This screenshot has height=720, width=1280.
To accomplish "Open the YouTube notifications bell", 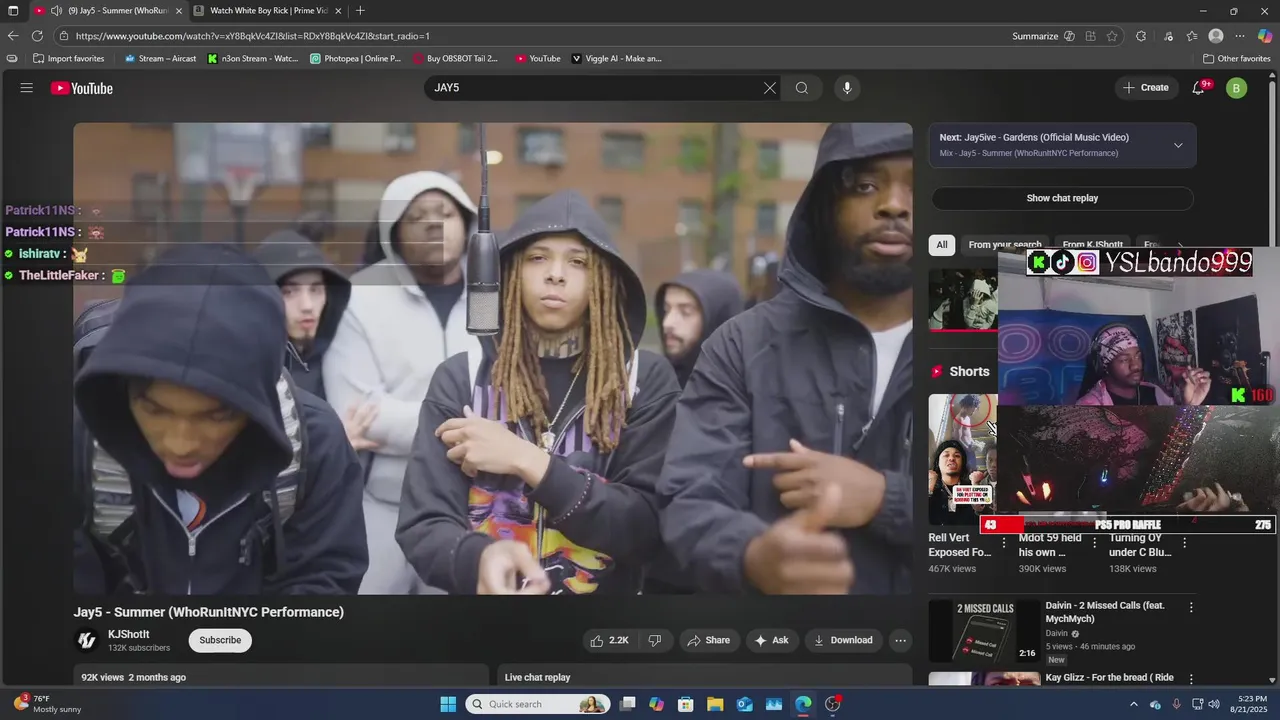I will pos(1199,88).
